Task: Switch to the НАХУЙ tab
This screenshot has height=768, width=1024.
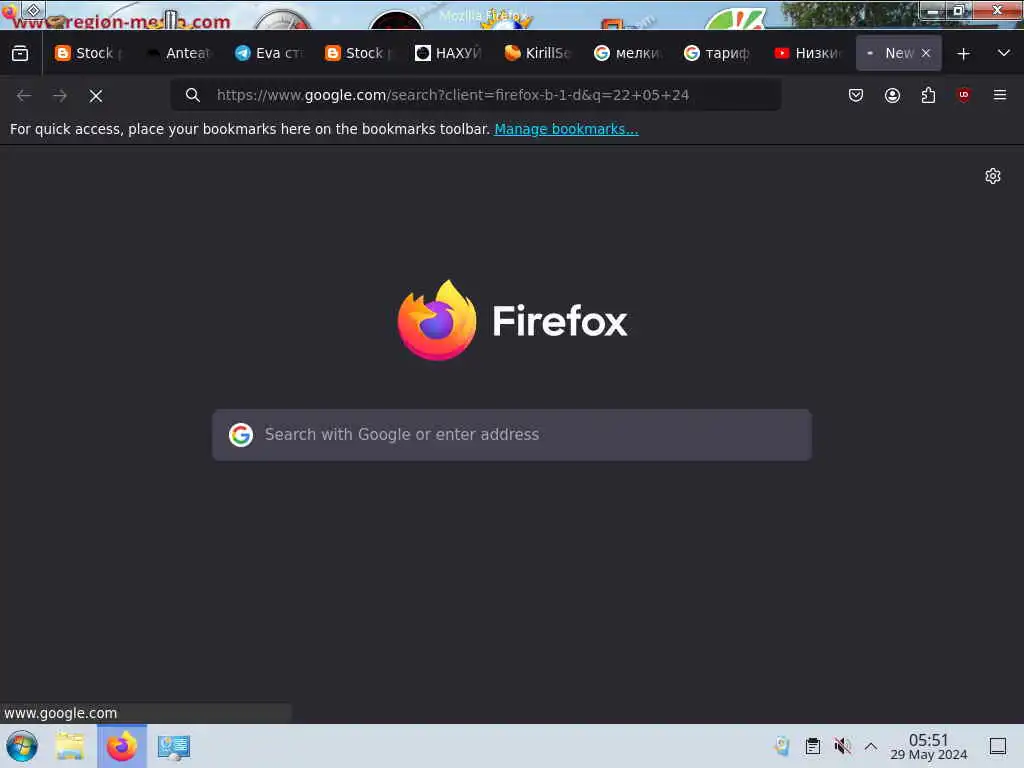Action: pyautogui.click(x=449, y=53)
